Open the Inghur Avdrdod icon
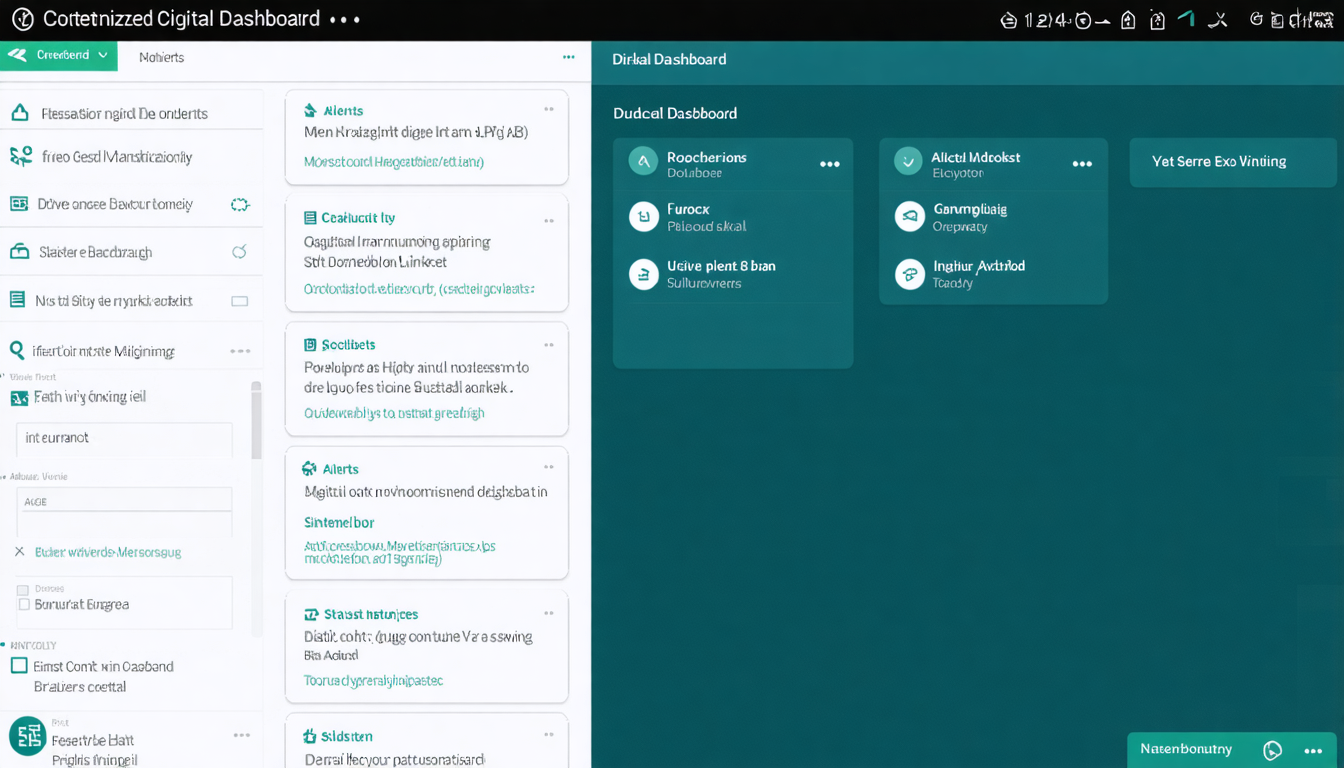 coord(909,274)
